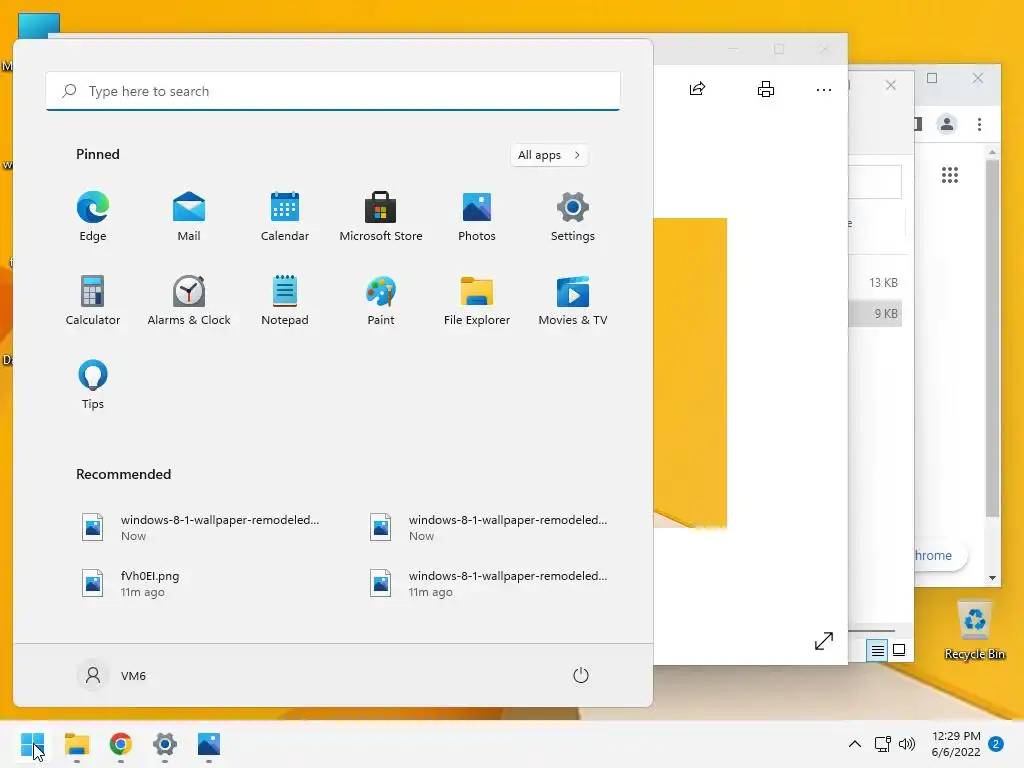
Task: Launch the Photos app from Start
Action: (x=477, y=217)
